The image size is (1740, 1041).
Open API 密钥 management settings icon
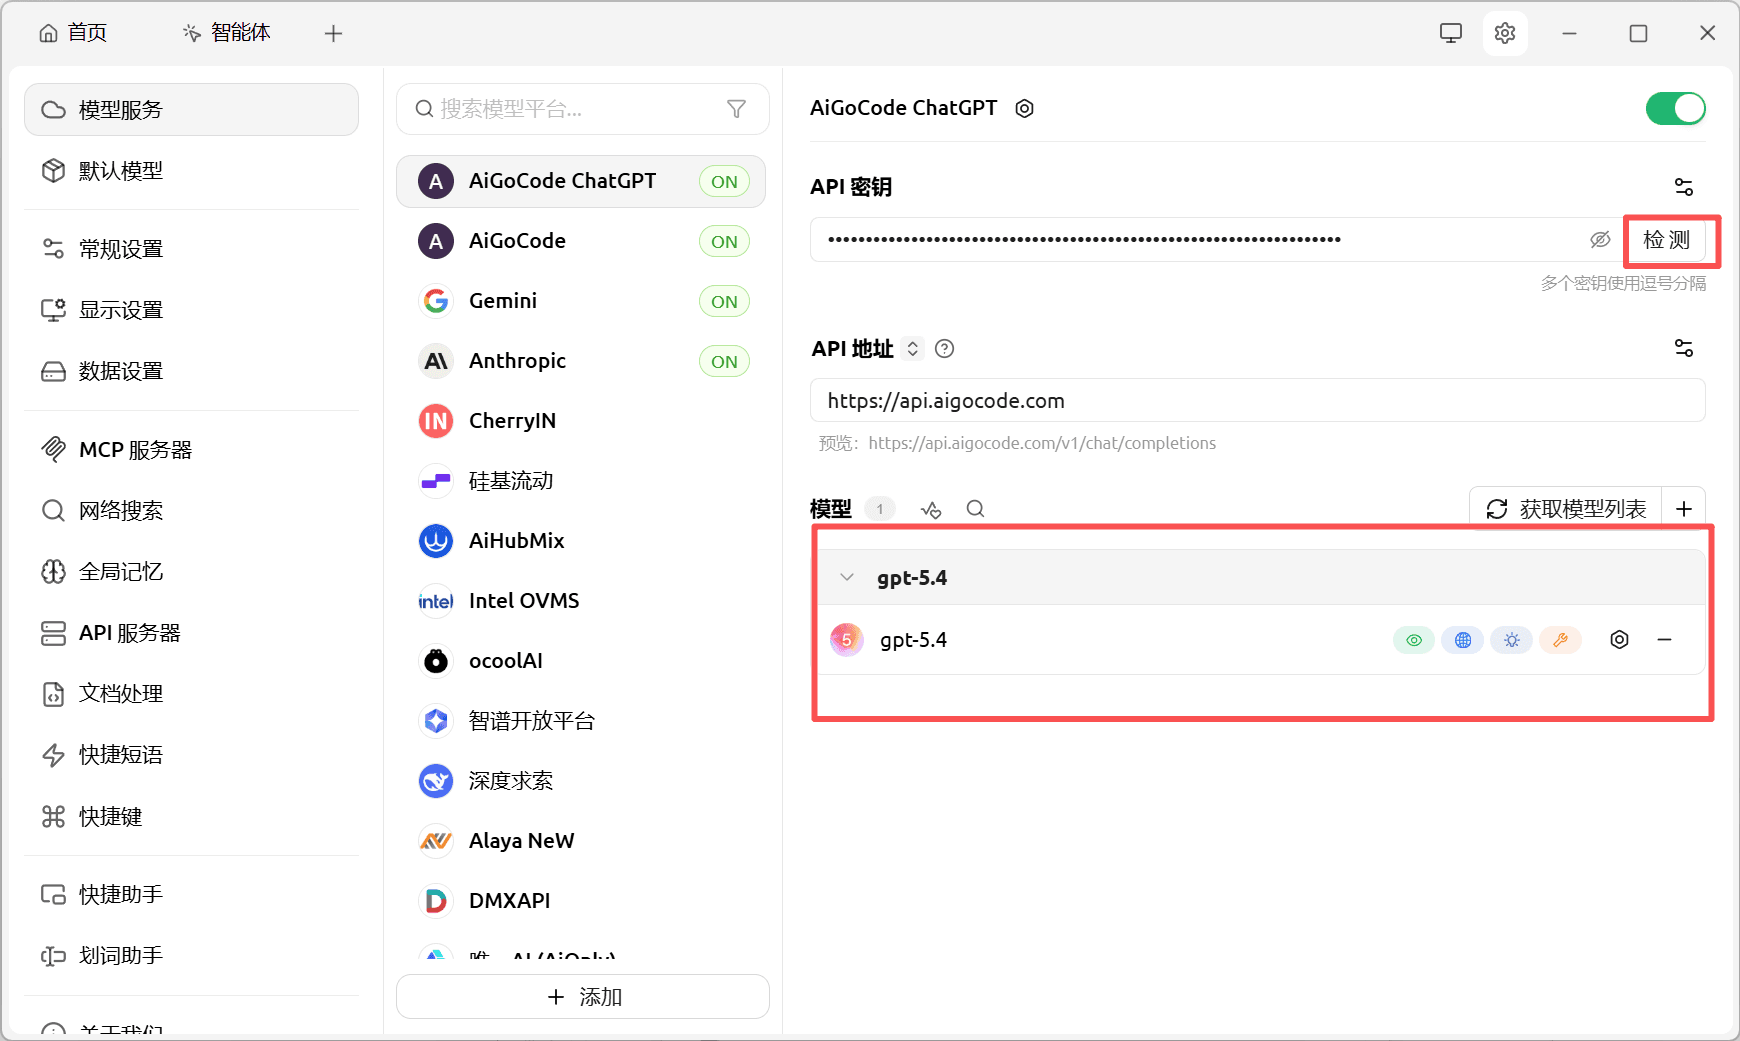(1684, 187)
